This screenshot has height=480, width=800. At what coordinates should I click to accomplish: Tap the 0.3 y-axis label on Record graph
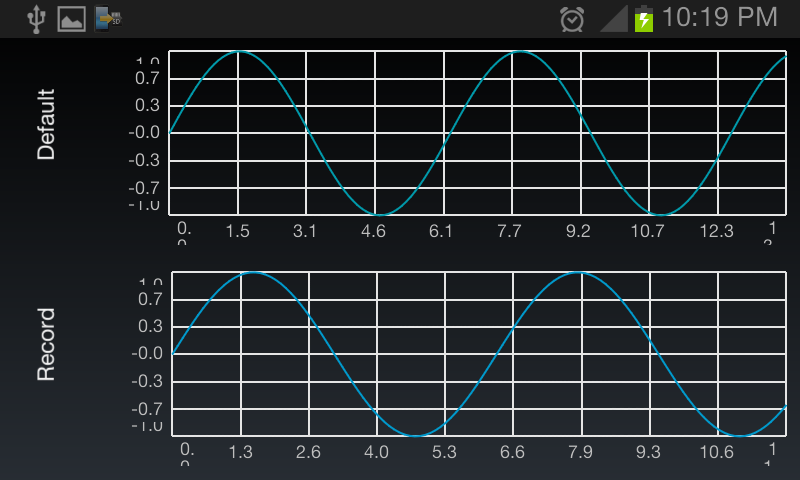(151, 326)
